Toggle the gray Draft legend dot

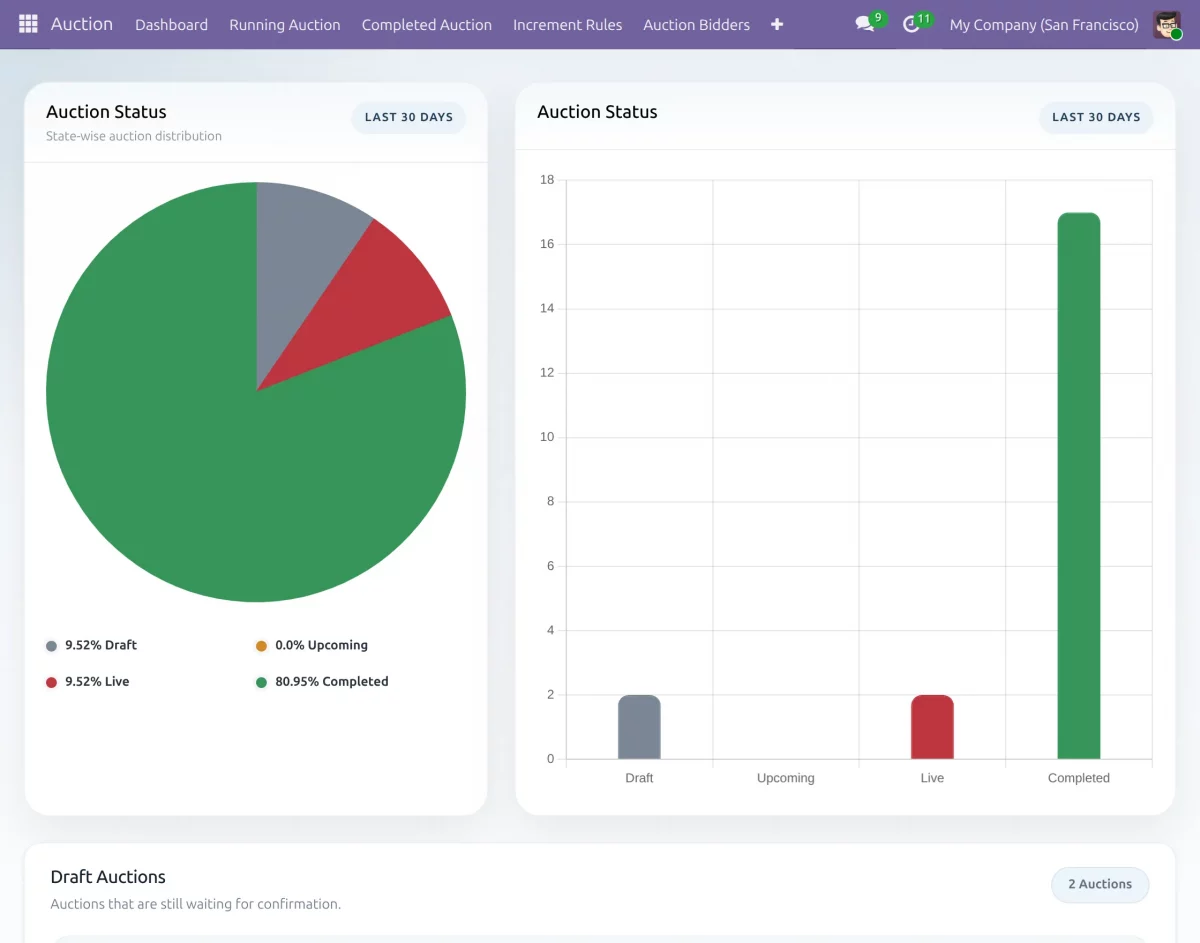52,646
